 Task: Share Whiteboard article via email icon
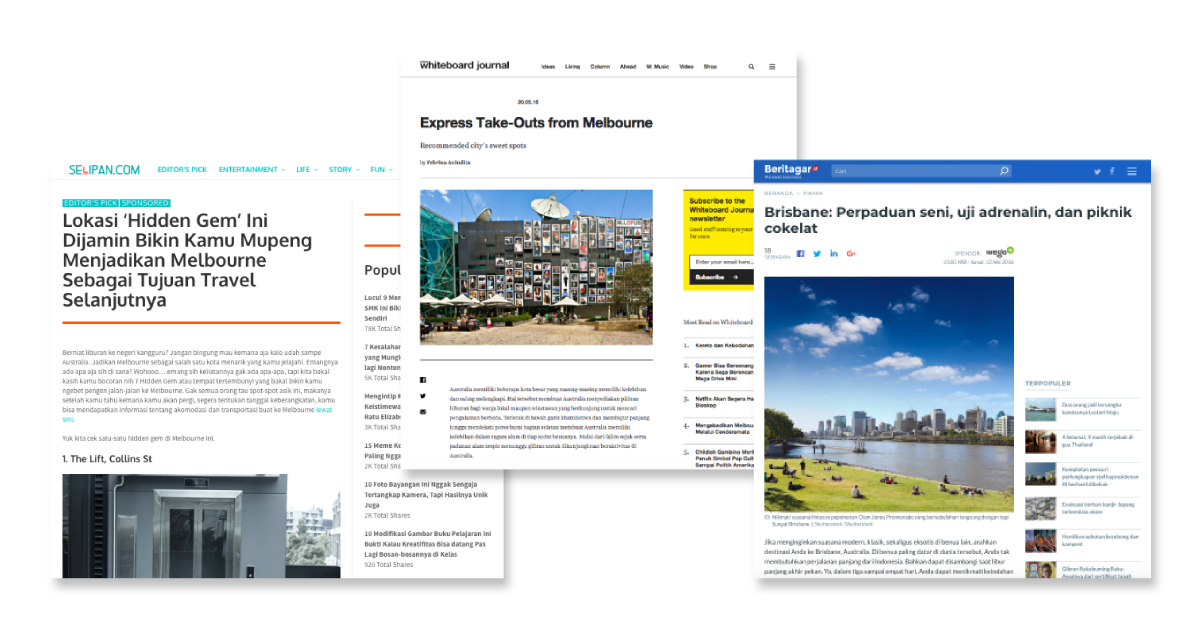tap(423, 412)
